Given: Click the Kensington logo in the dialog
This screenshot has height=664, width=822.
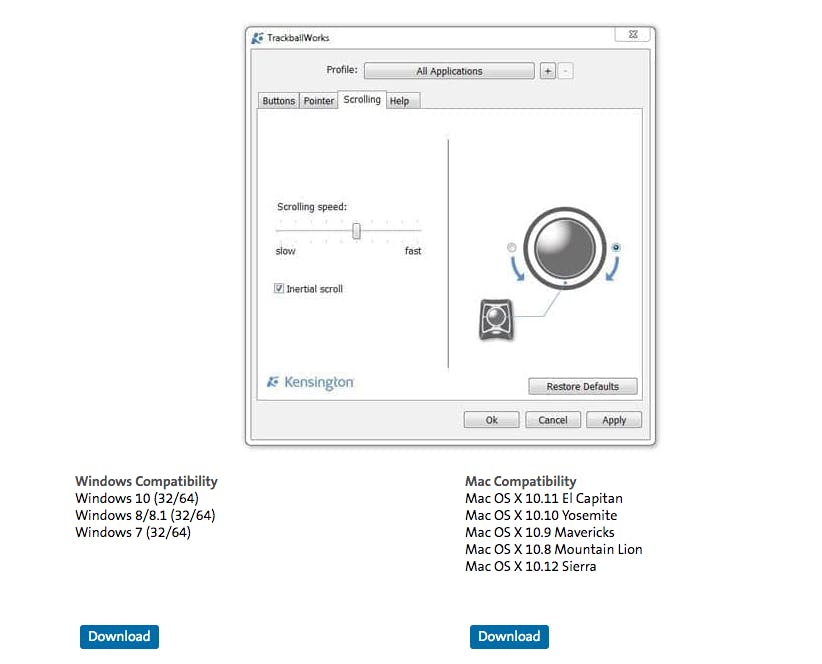Looking at the screenshot, I should (x=310, y=383).
